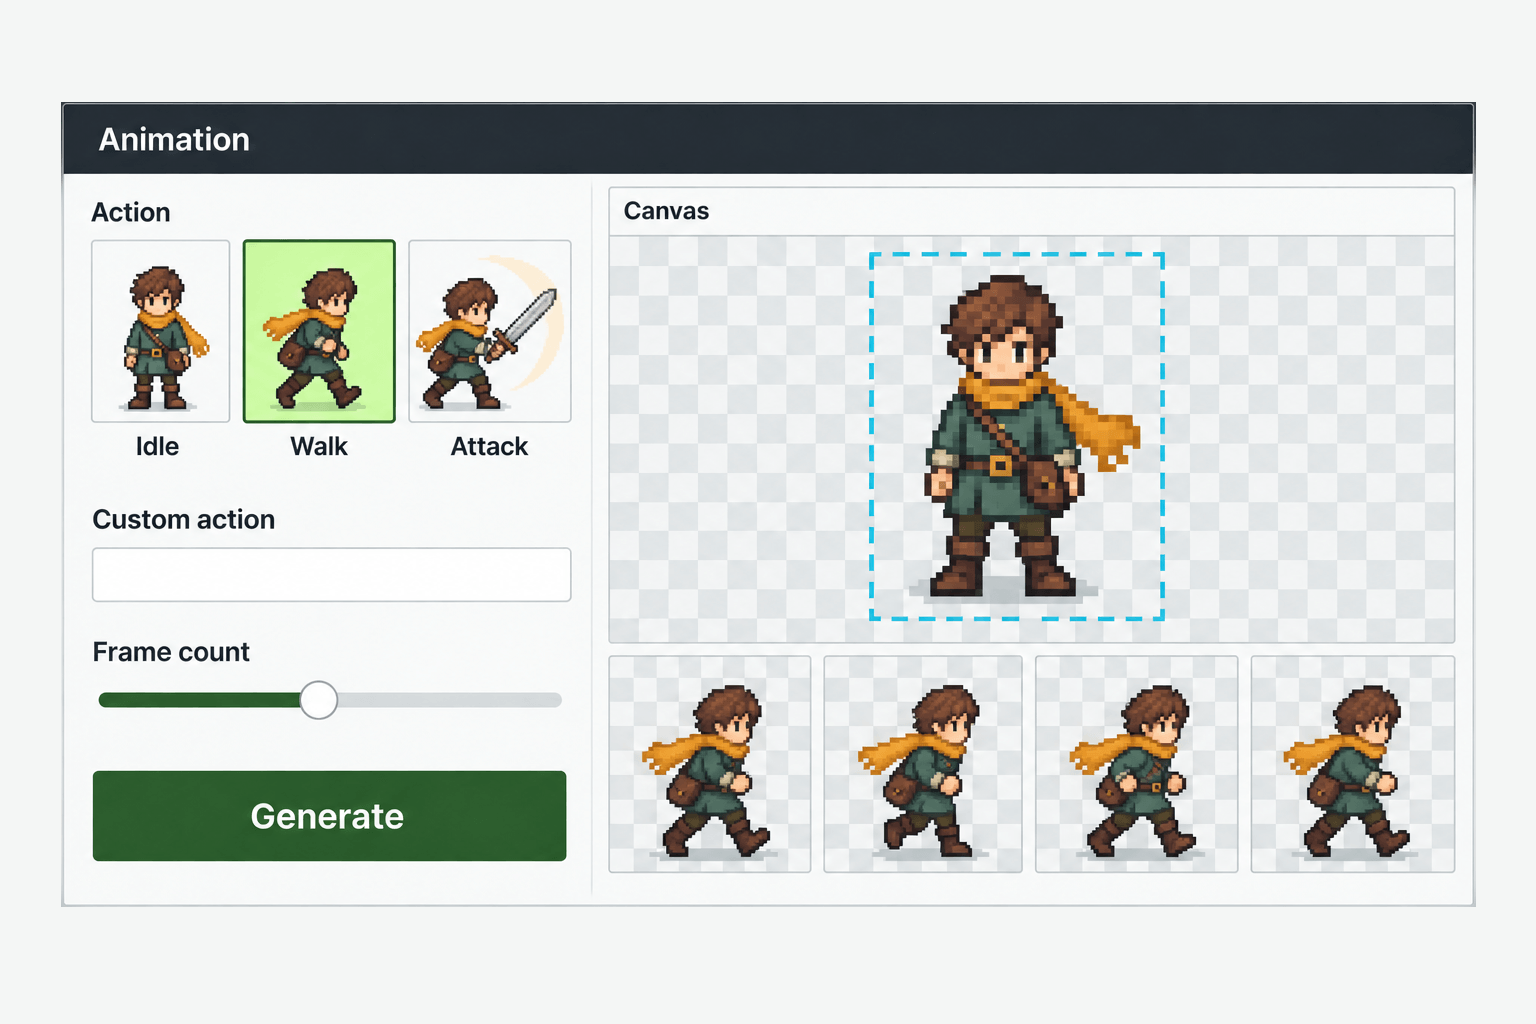Click the Canvas panel header

click(1032, 212)
